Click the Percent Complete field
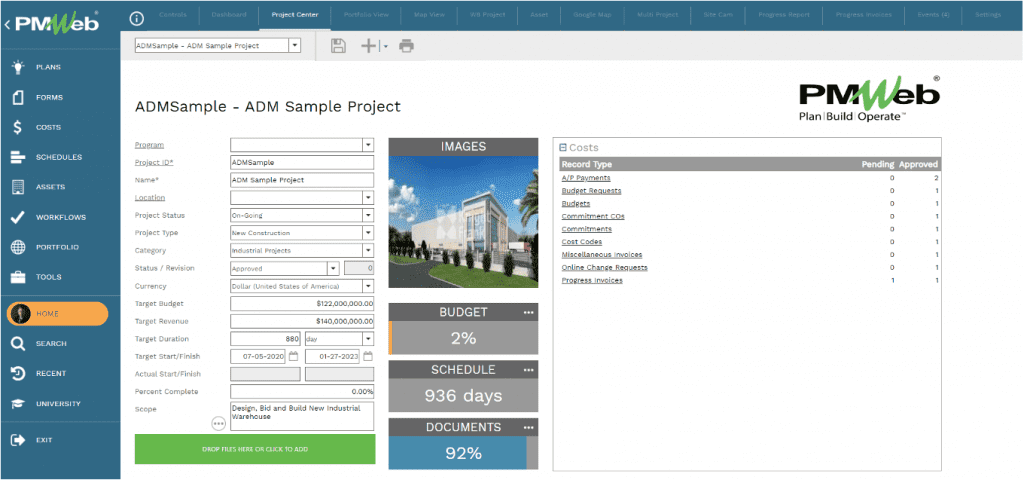This screenshot has height=480, width=1024. click(x=302, y=392)
